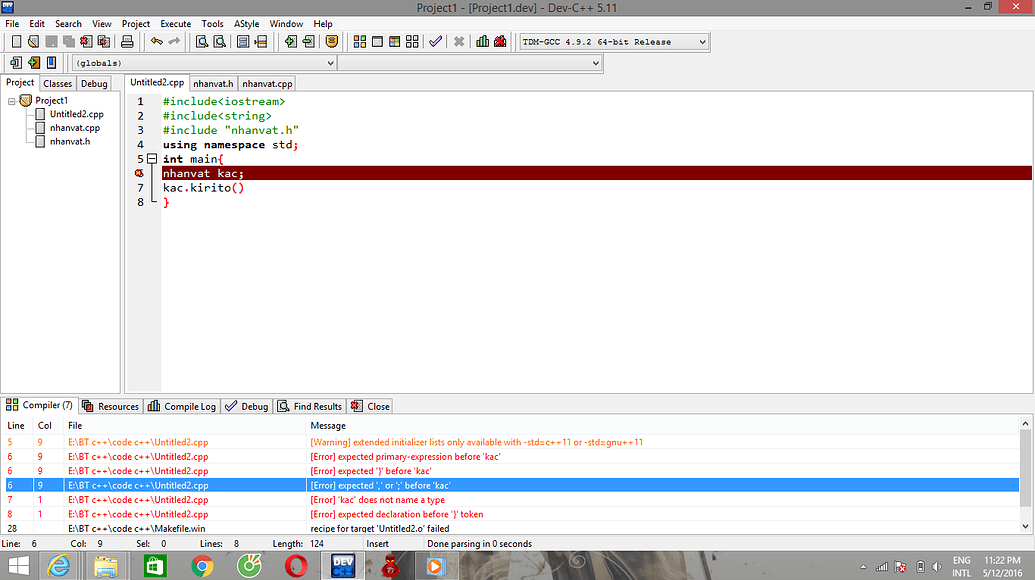This screenshot has width=1035, height=580.
Task: Click code line 7 kac.kirito()
Action: [x=203, y=188]
